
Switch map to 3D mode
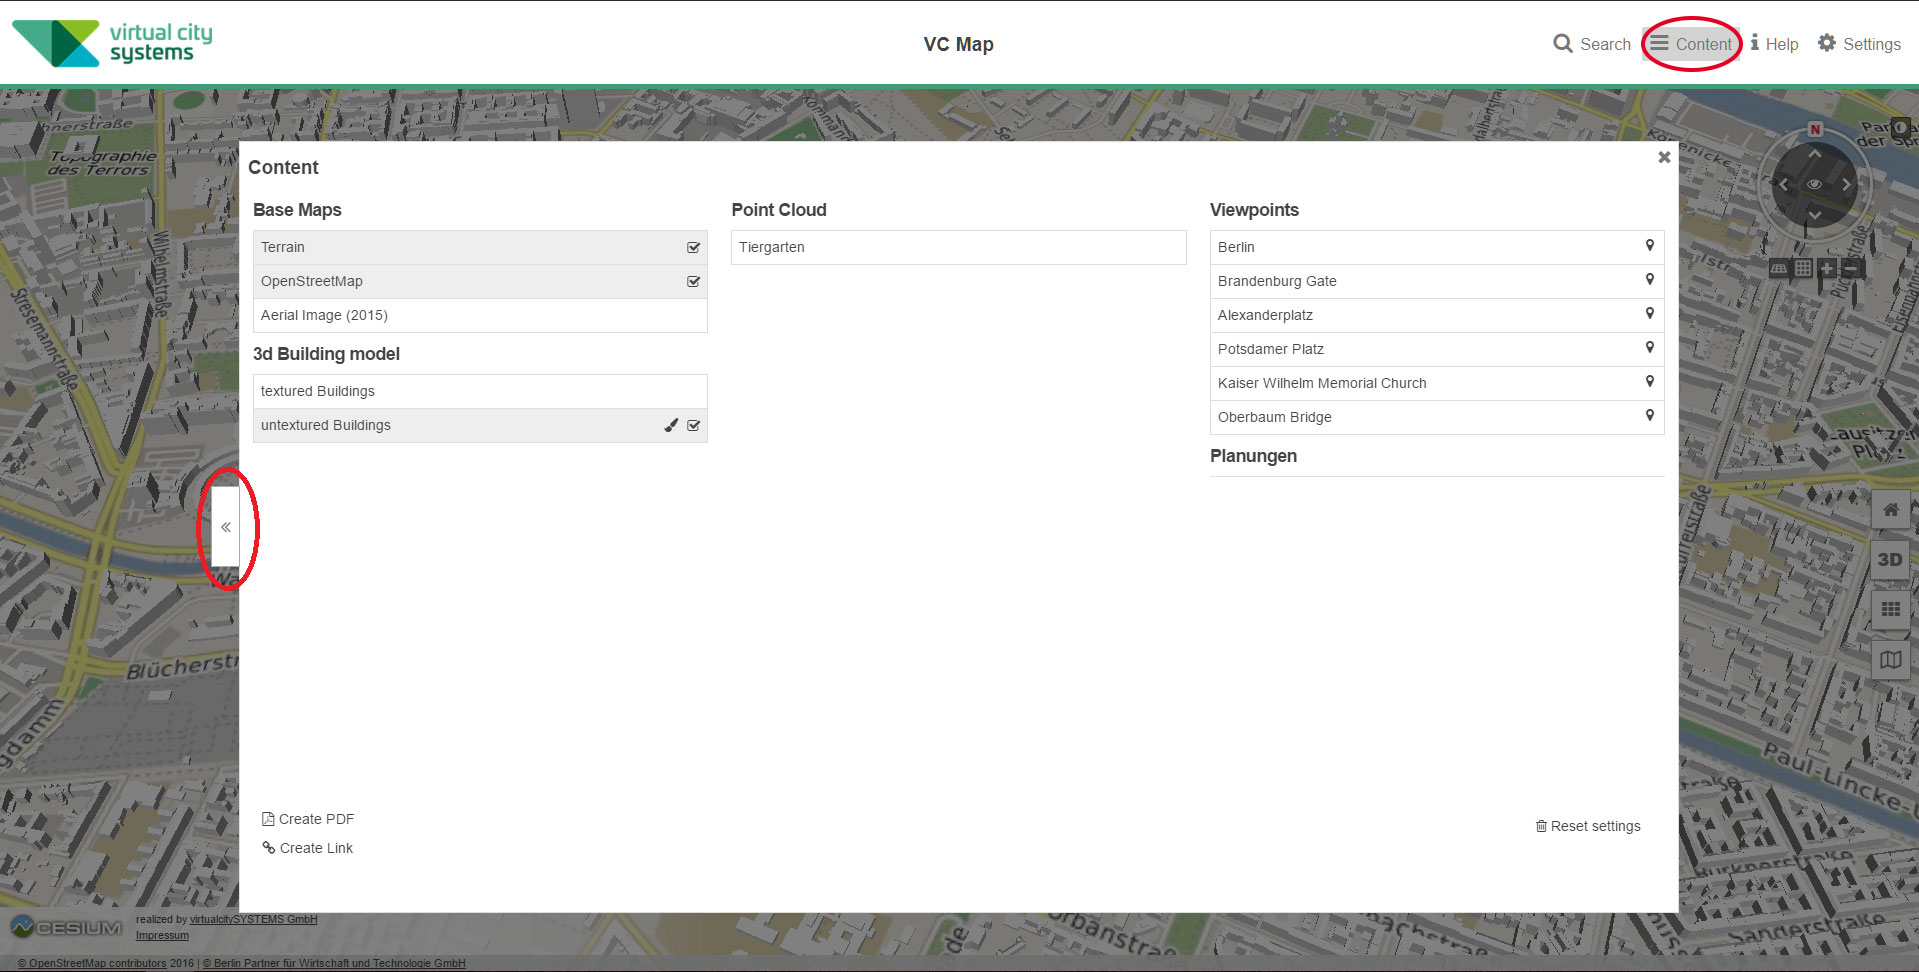click(1890, 560)
